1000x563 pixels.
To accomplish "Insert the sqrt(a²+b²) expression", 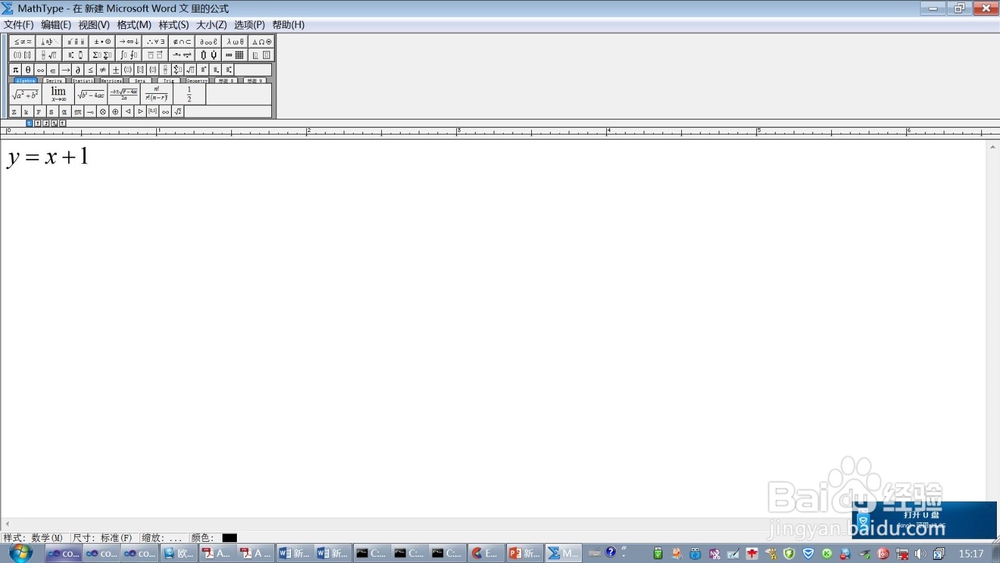I will pyautogui.click(x=26, y=94).
